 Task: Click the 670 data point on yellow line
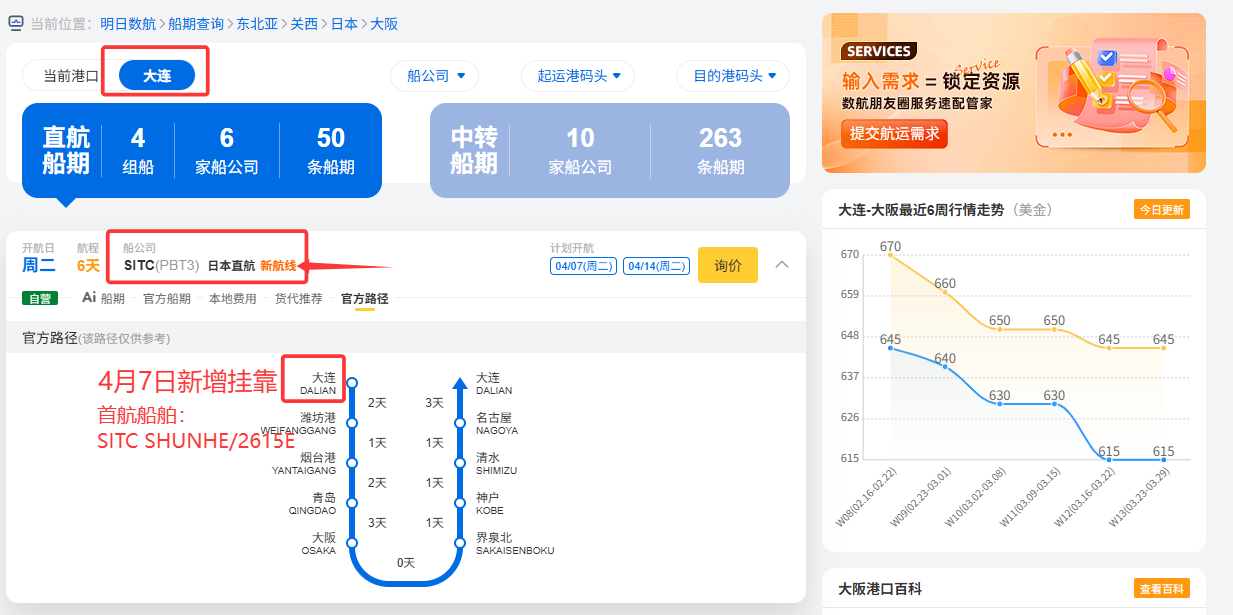(x=890, y=255)
